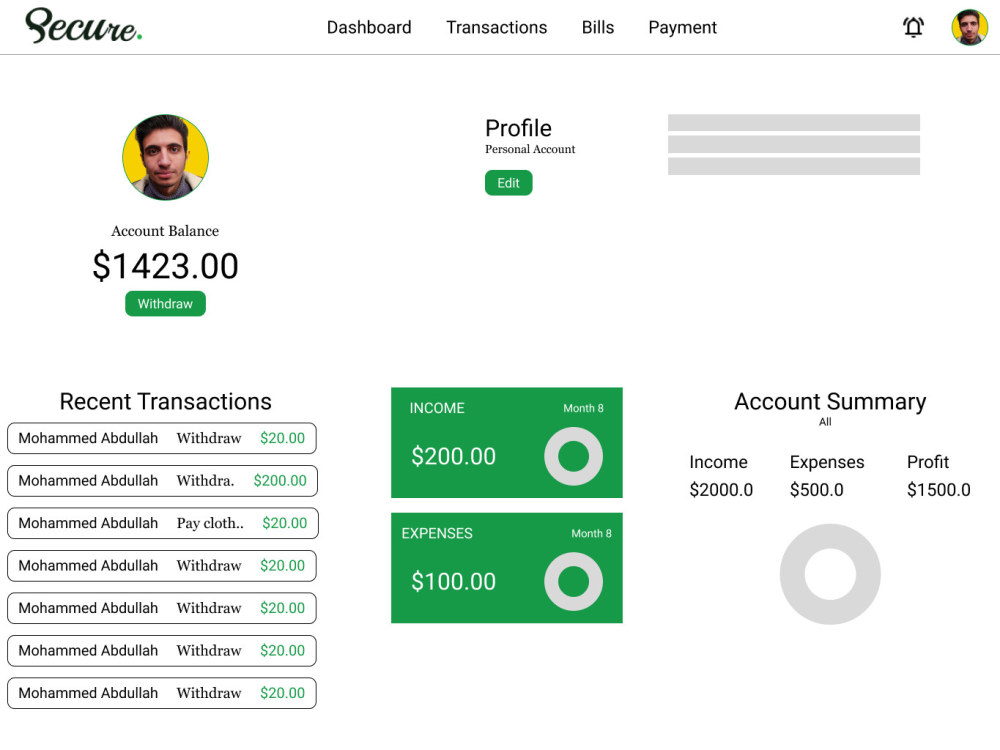Click the Recent Transactions heading

(x=165, y=401)
